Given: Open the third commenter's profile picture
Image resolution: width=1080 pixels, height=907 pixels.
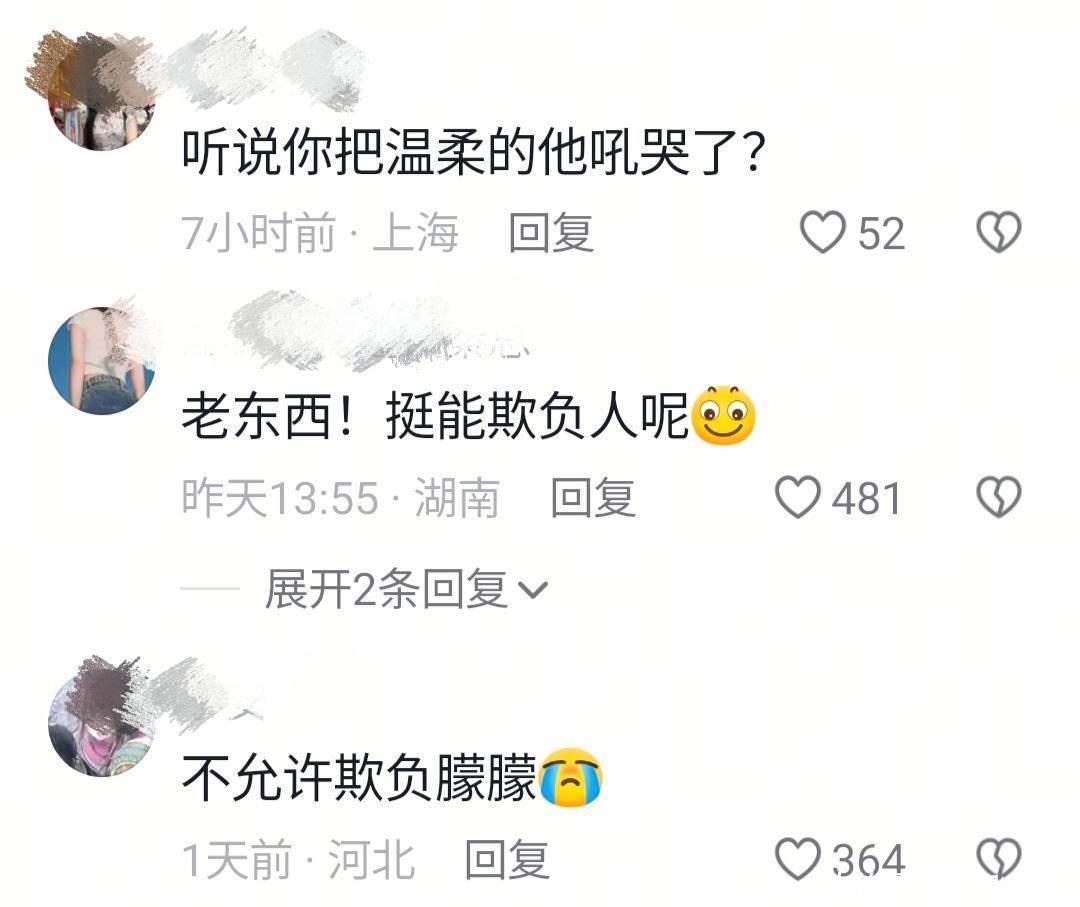Looking at the screenshot, I should (101, 722).
